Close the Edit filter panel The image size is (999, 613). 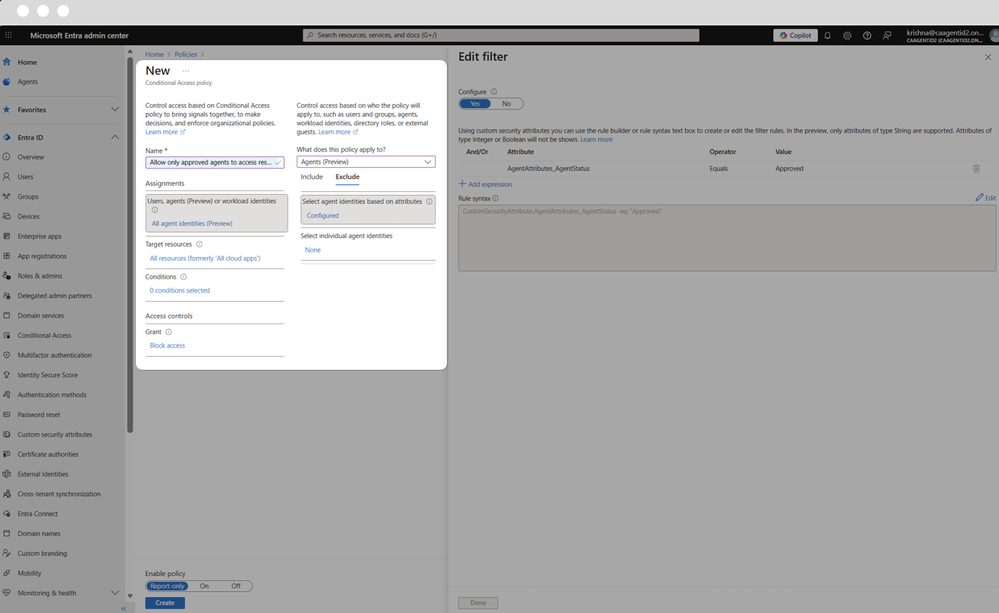(x=988, y=57)
